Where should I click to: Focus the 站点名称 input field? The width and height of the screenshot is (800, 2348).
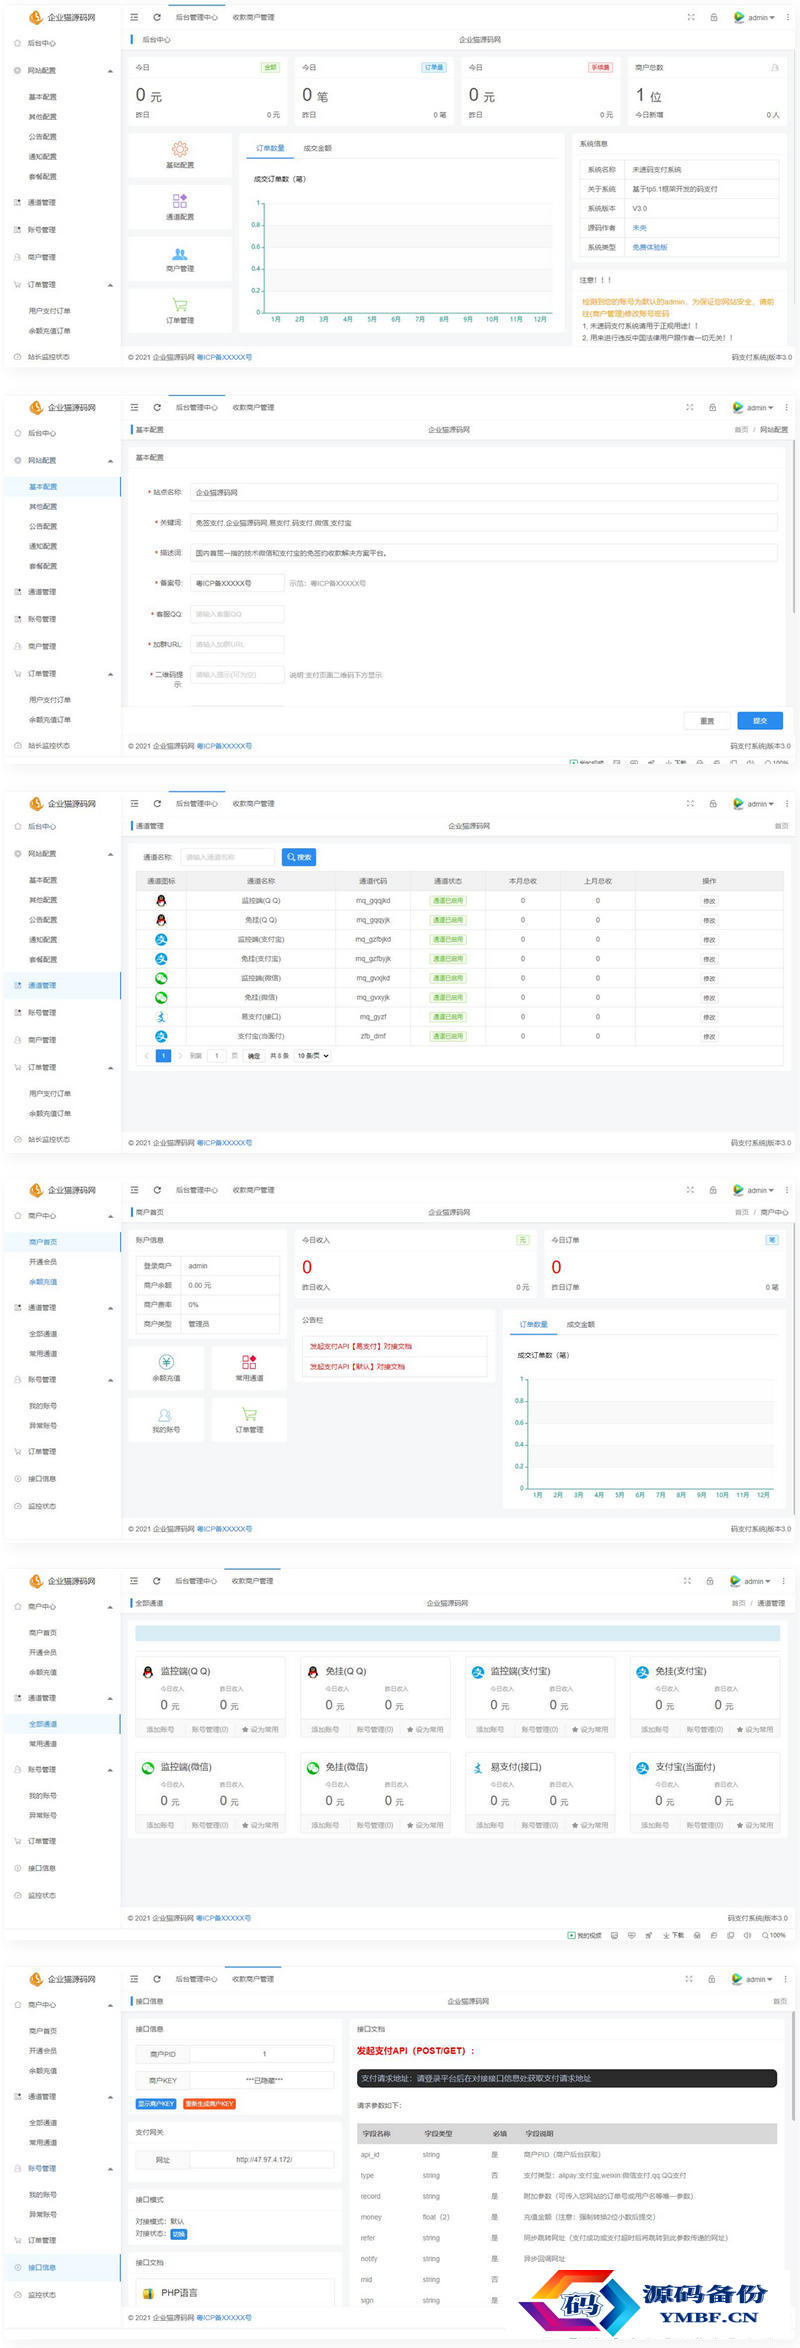tap(484, 492)
